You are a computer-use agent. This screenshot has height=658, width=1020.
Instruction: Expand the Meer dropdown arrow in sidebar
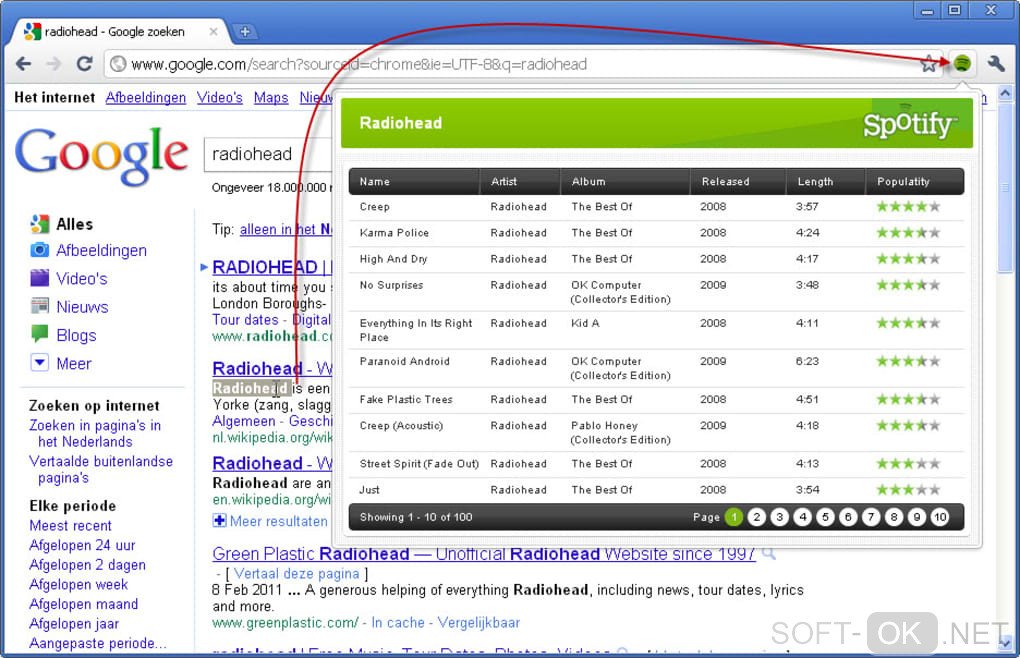point(40,363)
